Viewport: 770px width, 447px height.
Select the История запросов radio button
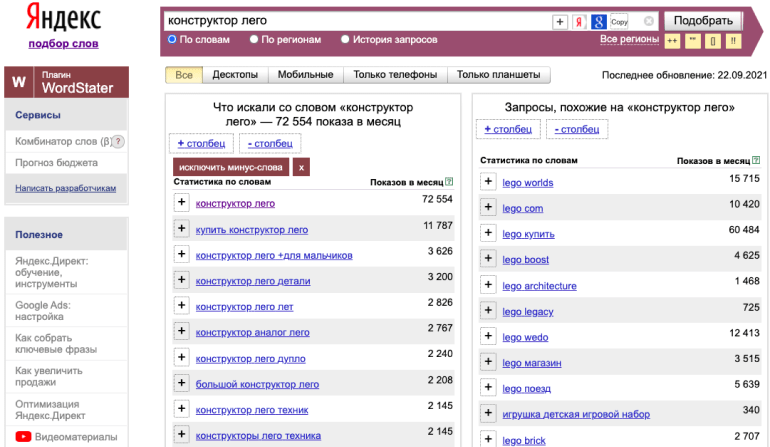coord(345,39)
